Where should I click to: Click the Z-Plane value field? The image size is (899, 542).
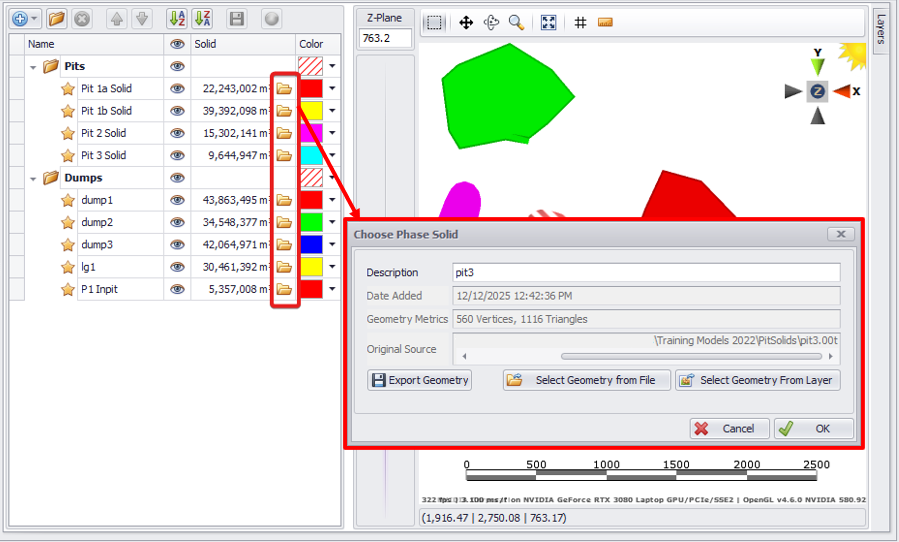(x=385, y=38)
